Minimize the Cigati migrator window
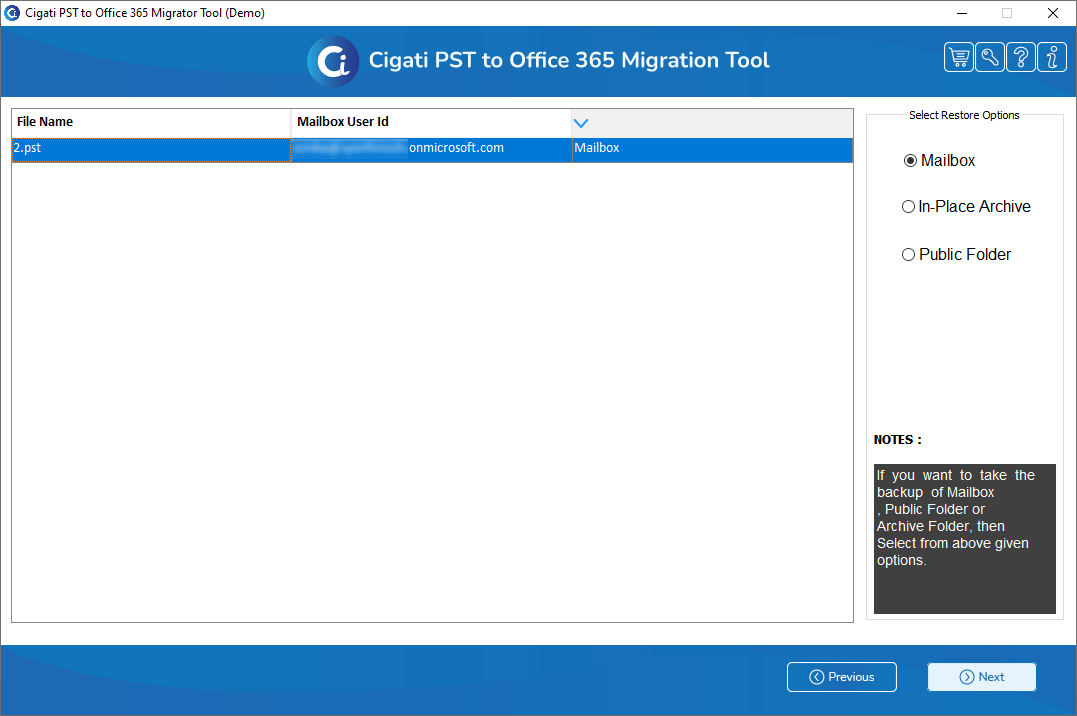Image resolution: width=1077 pixels, height=716 pixels. (x=962, y=13)
